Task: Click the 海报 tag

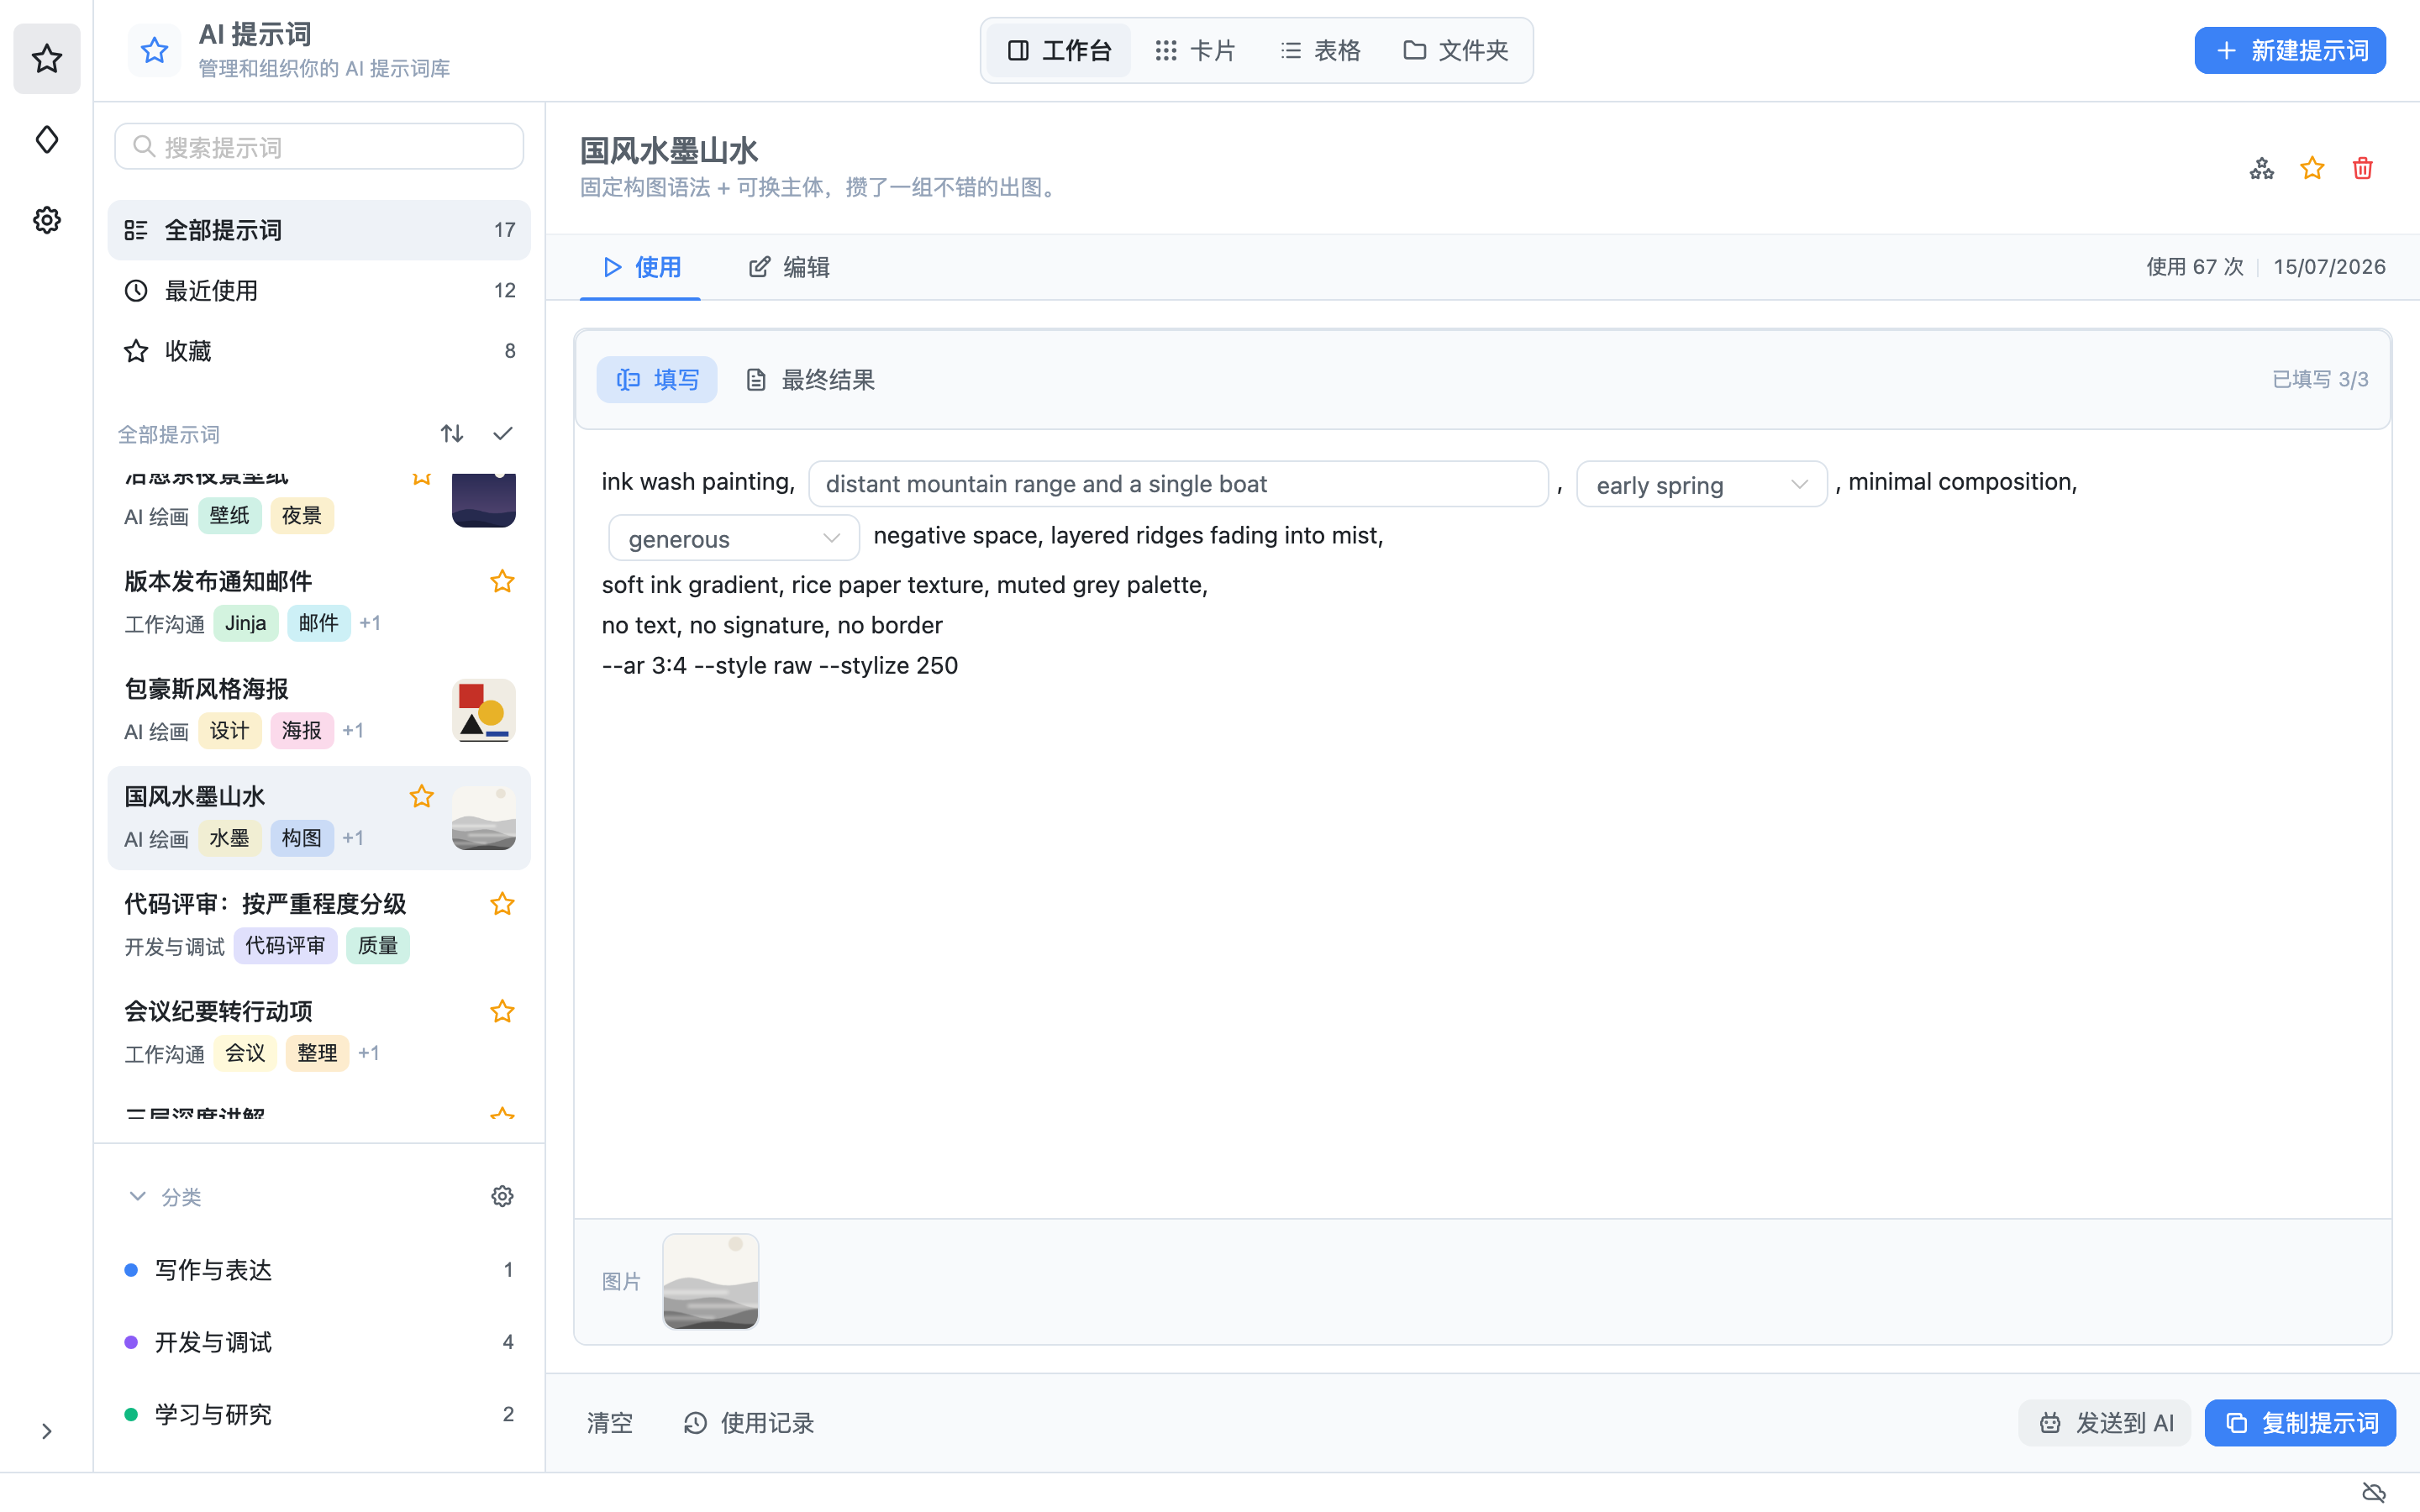Action: point(302,731)
